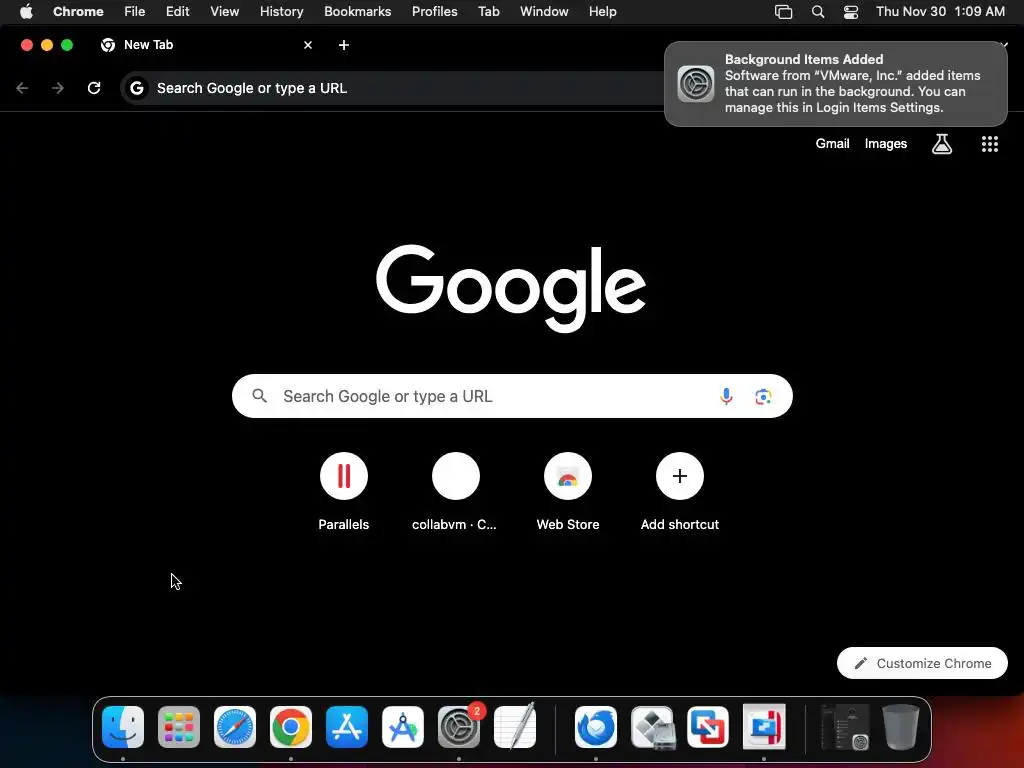This screenshot has width=1024, height=768.
Task: Open Parallels Desktop from the Dock
Action: (x=764, y=727)
